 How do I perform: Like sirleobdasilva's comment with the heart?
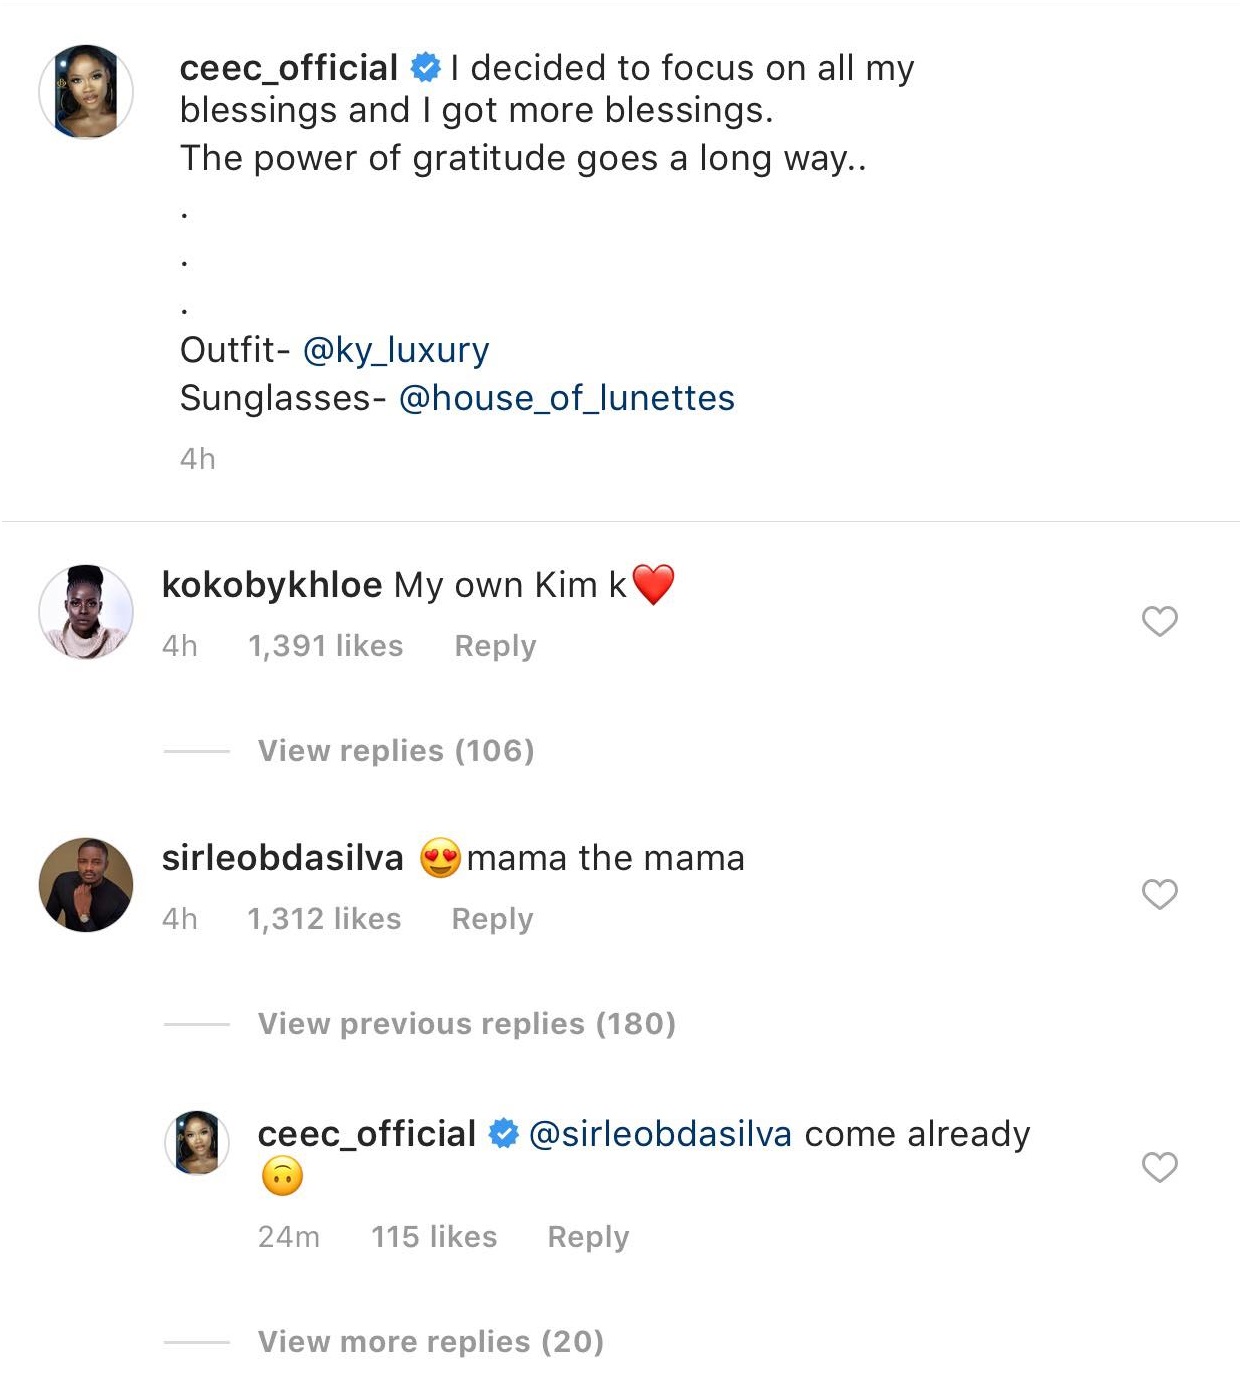point(1159,894)
